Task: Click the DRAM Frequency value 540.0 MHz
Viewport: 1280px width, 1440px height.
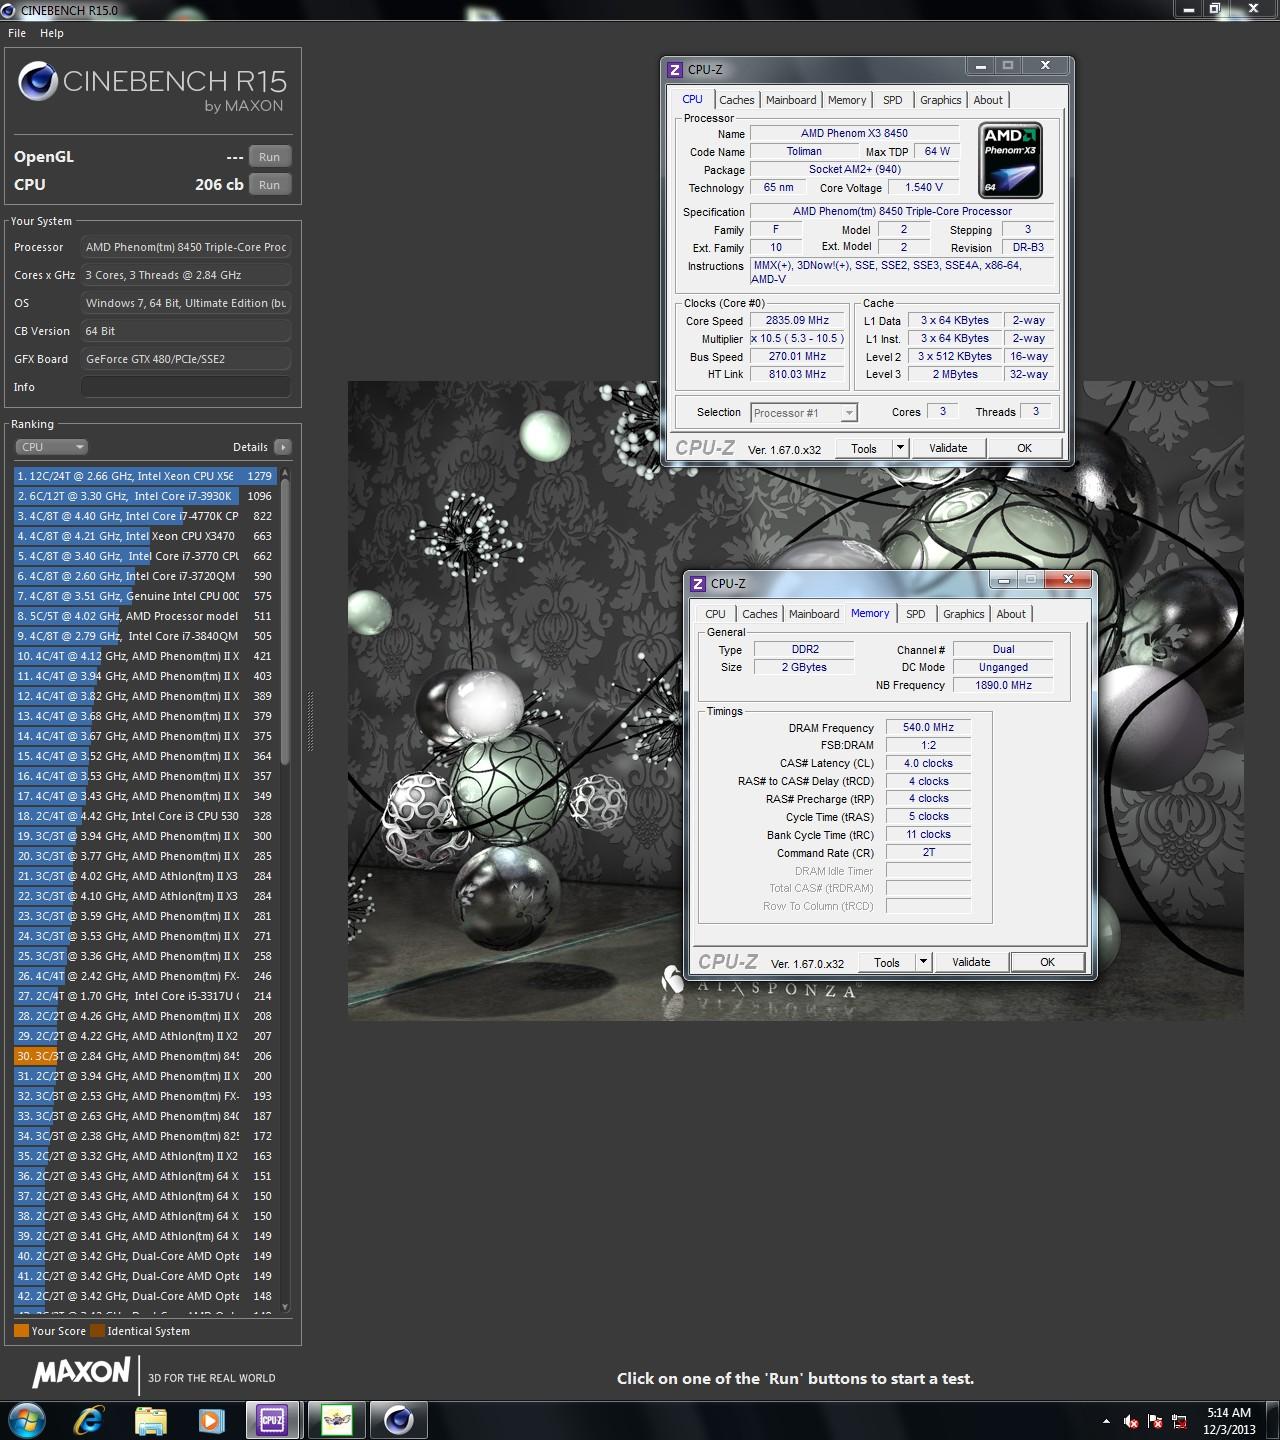Action: tap(928, 728)
